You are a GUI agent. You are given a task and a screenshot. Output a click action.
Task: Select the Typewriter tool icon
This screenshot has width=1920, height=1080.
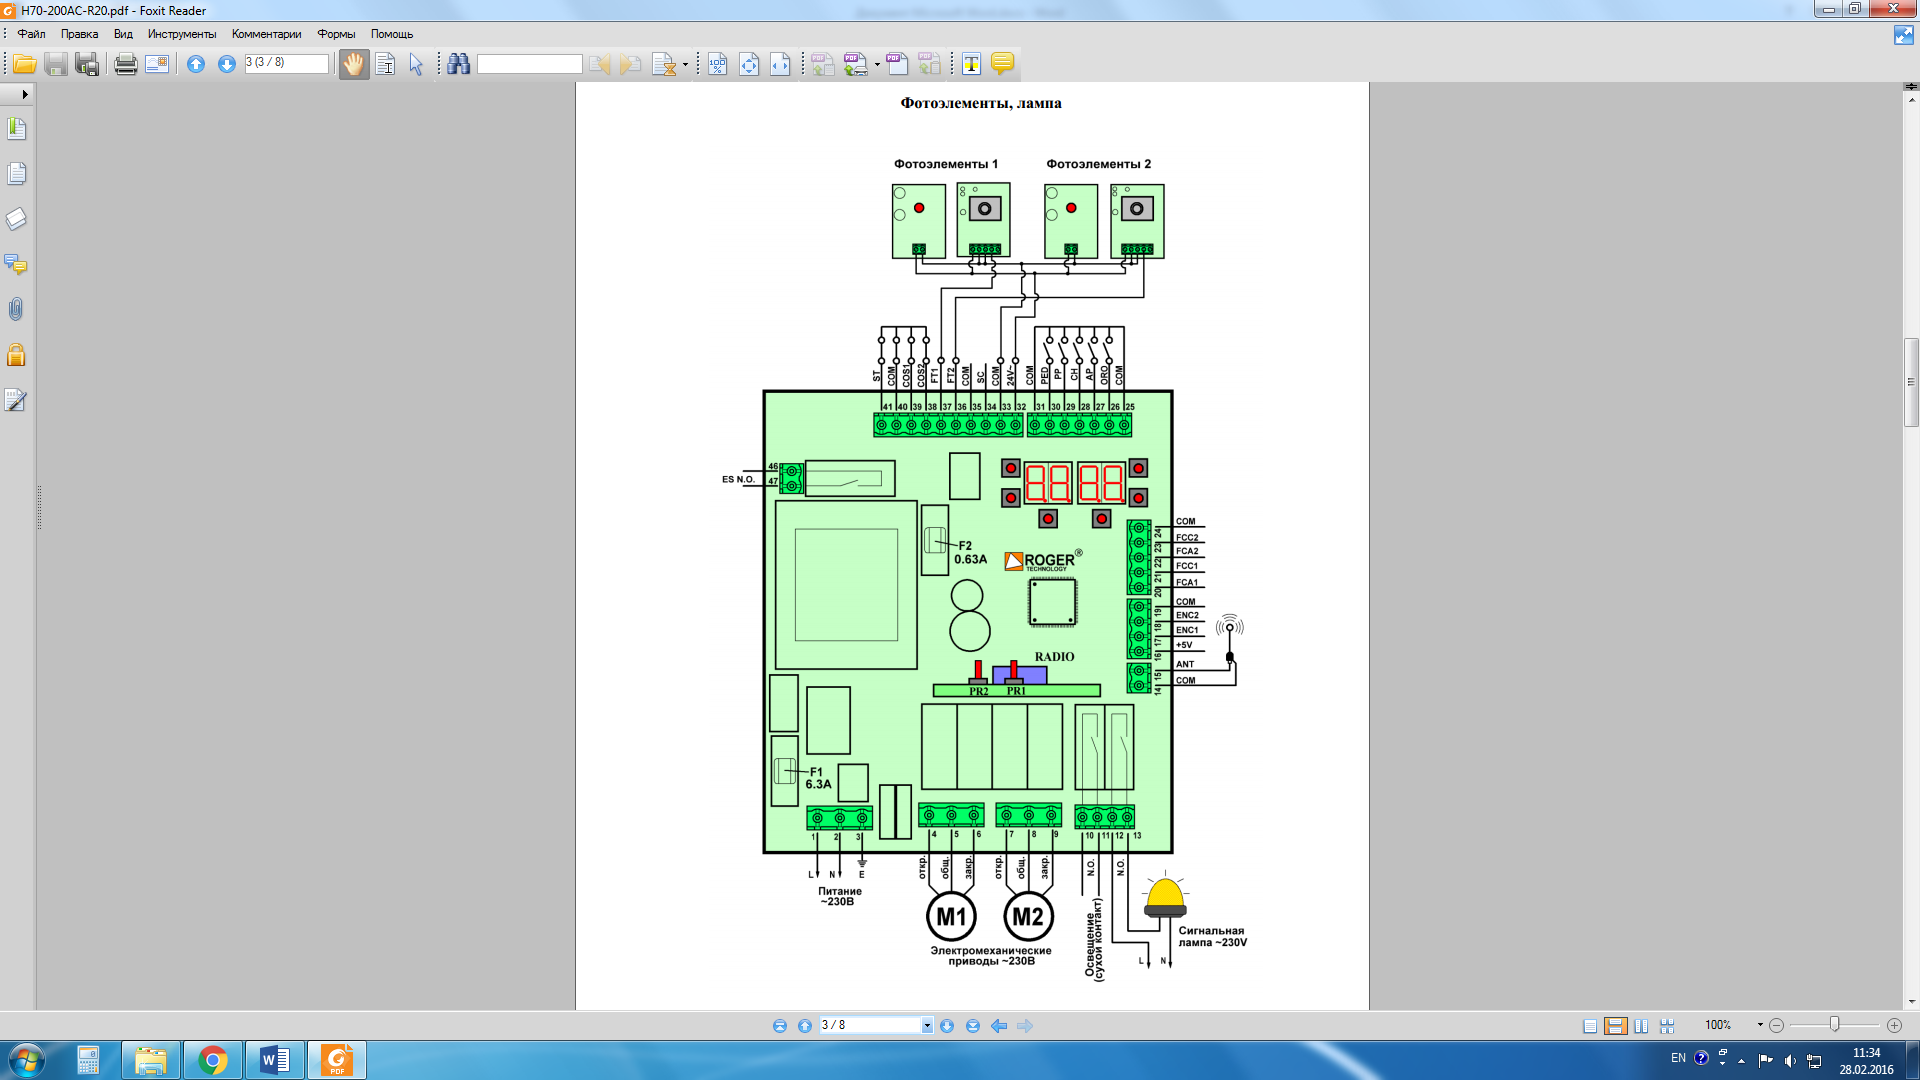[x=971, y=65]
